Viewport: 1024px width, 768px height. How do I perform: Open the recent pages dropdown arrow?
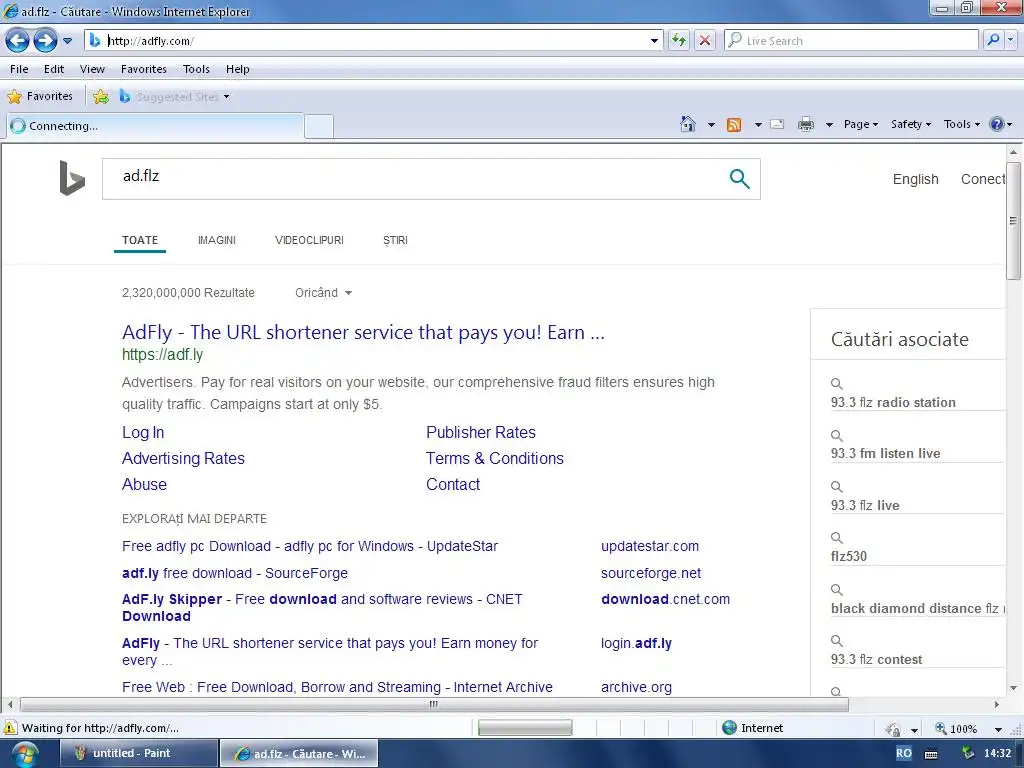67,41
